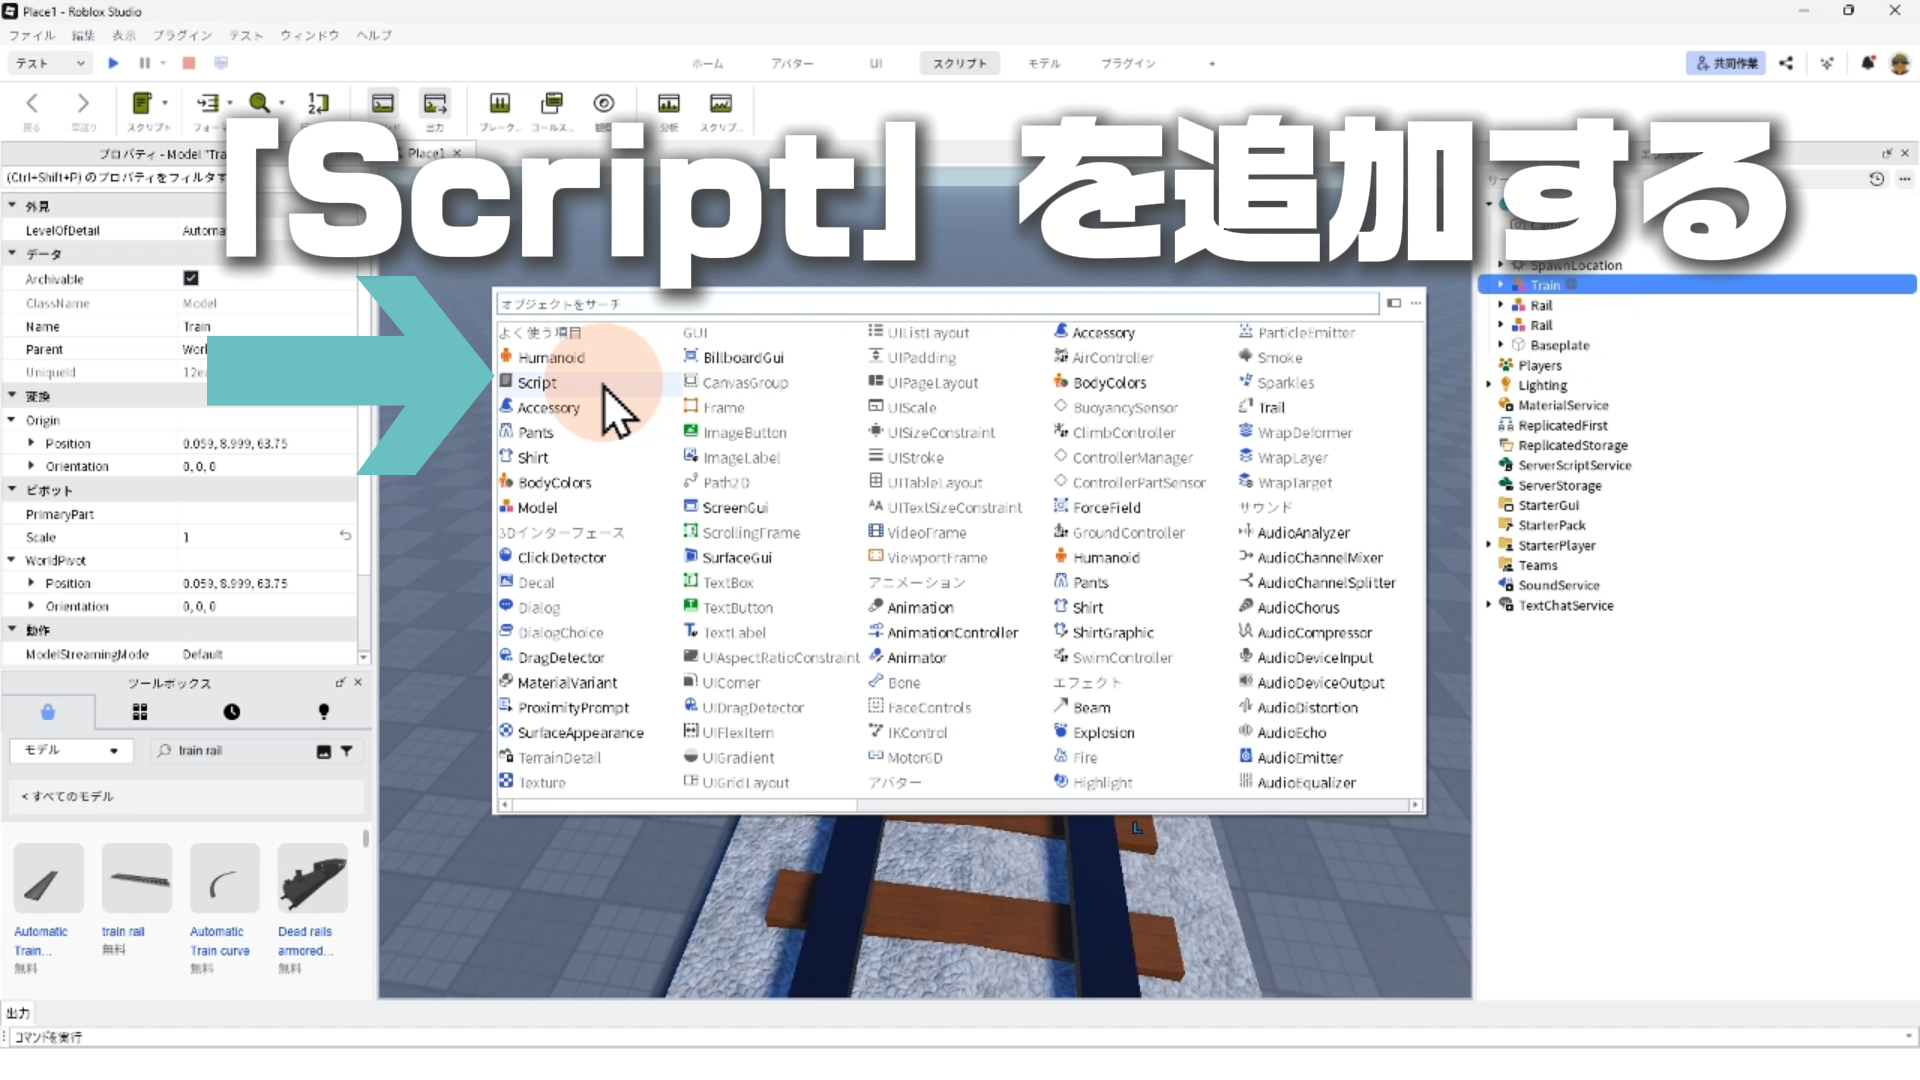Open the テスト mode dropdown

point(50,63)
